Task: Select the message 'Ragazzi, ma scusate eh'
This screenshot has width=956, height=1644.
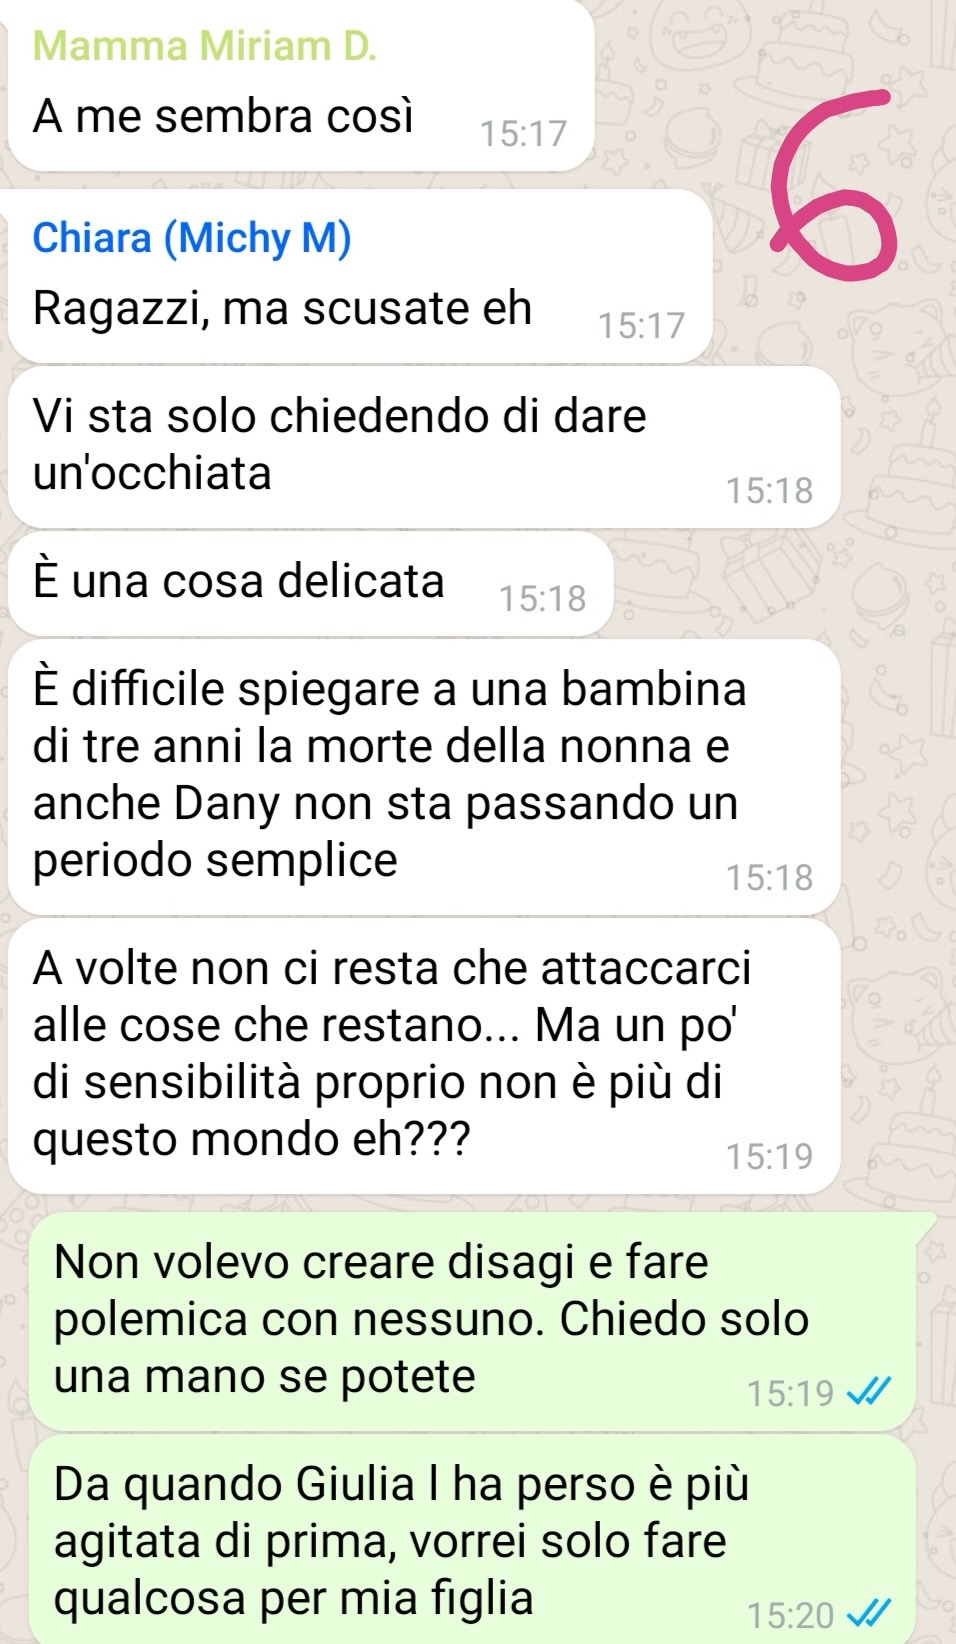Action: [x=360, y=276]
